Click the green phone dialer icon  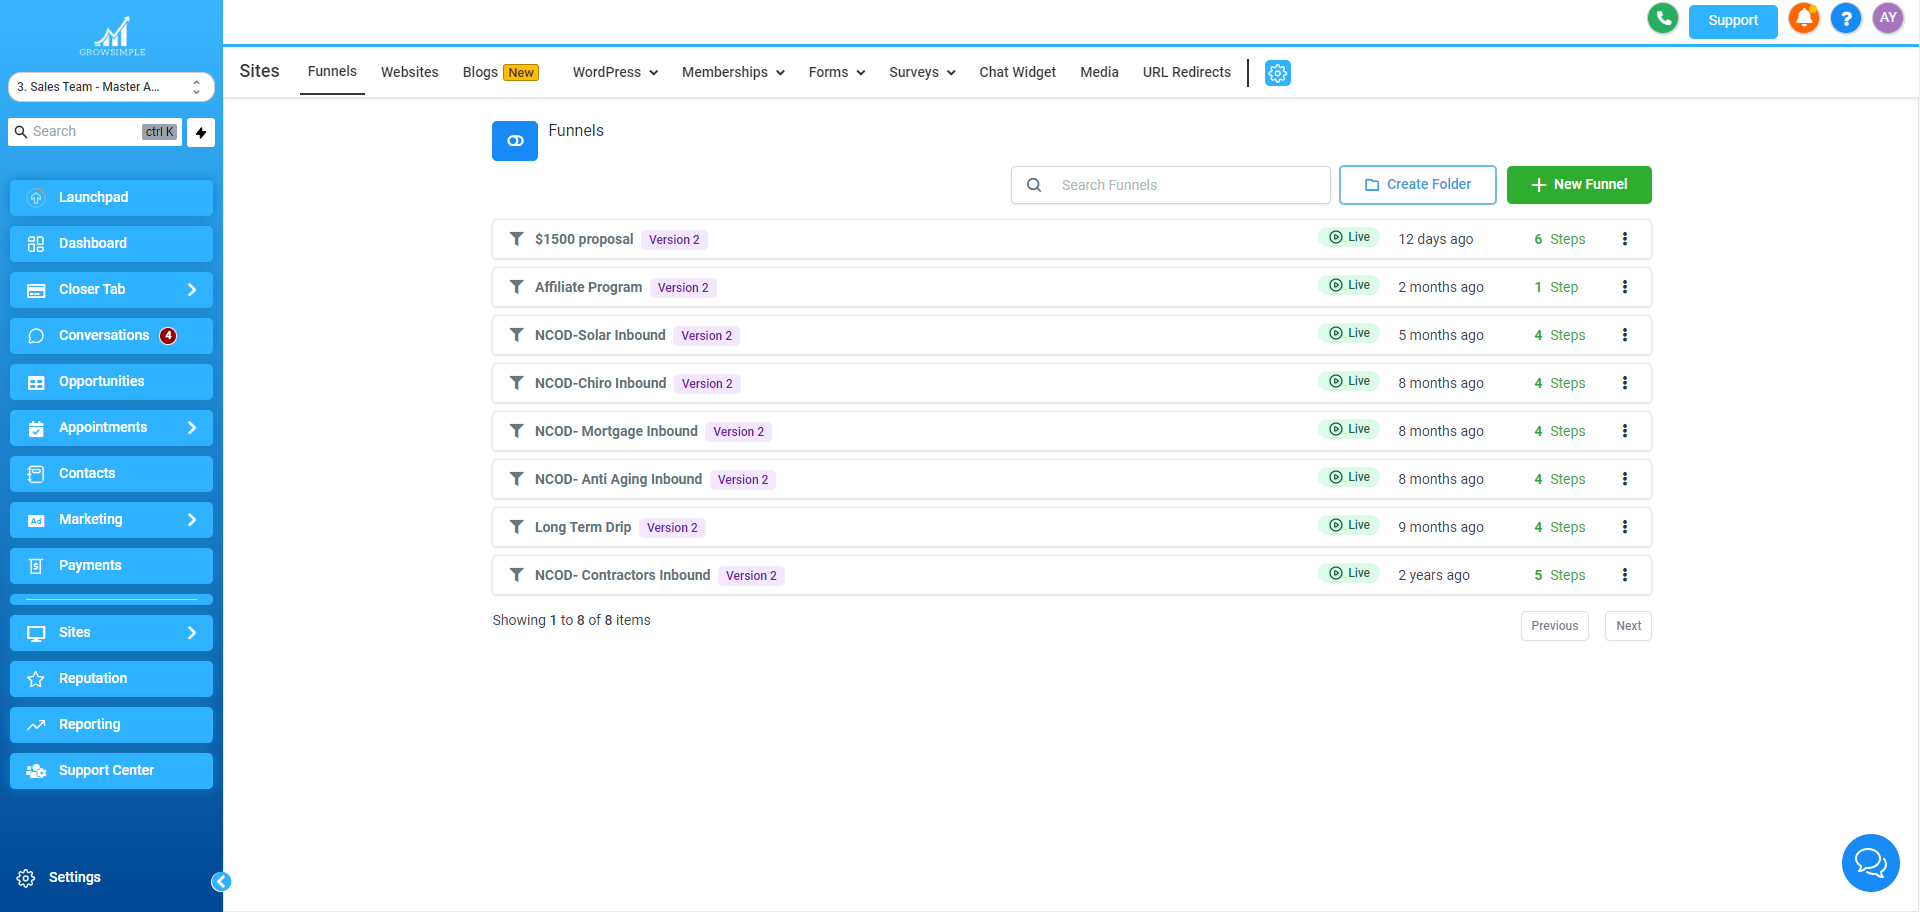[x=1662, y=19]
